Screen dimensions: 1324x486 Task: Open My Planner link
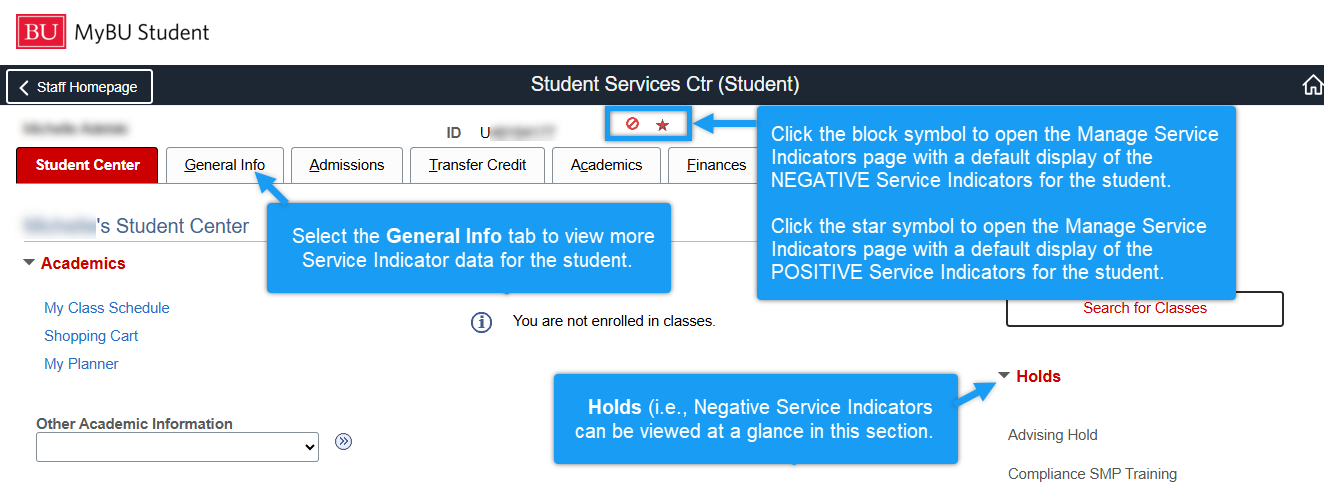coord(81,364)
